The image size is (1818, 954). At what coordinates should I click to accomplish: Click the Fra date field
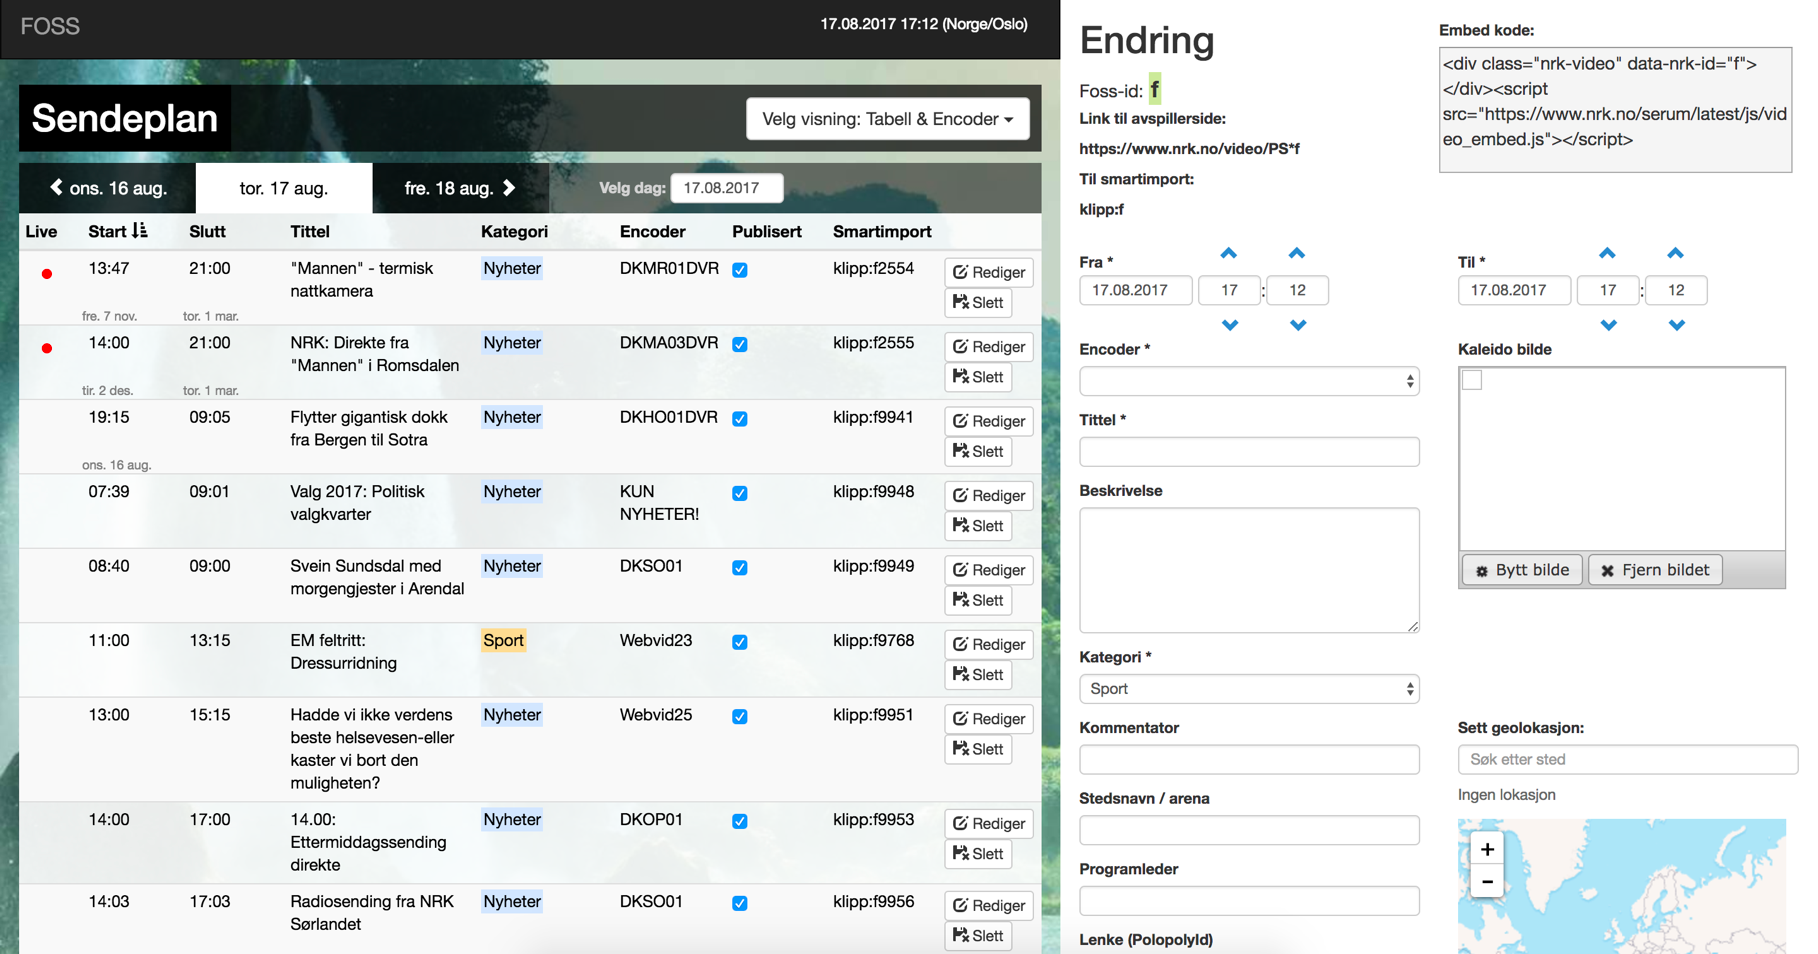coord(1136,290)
